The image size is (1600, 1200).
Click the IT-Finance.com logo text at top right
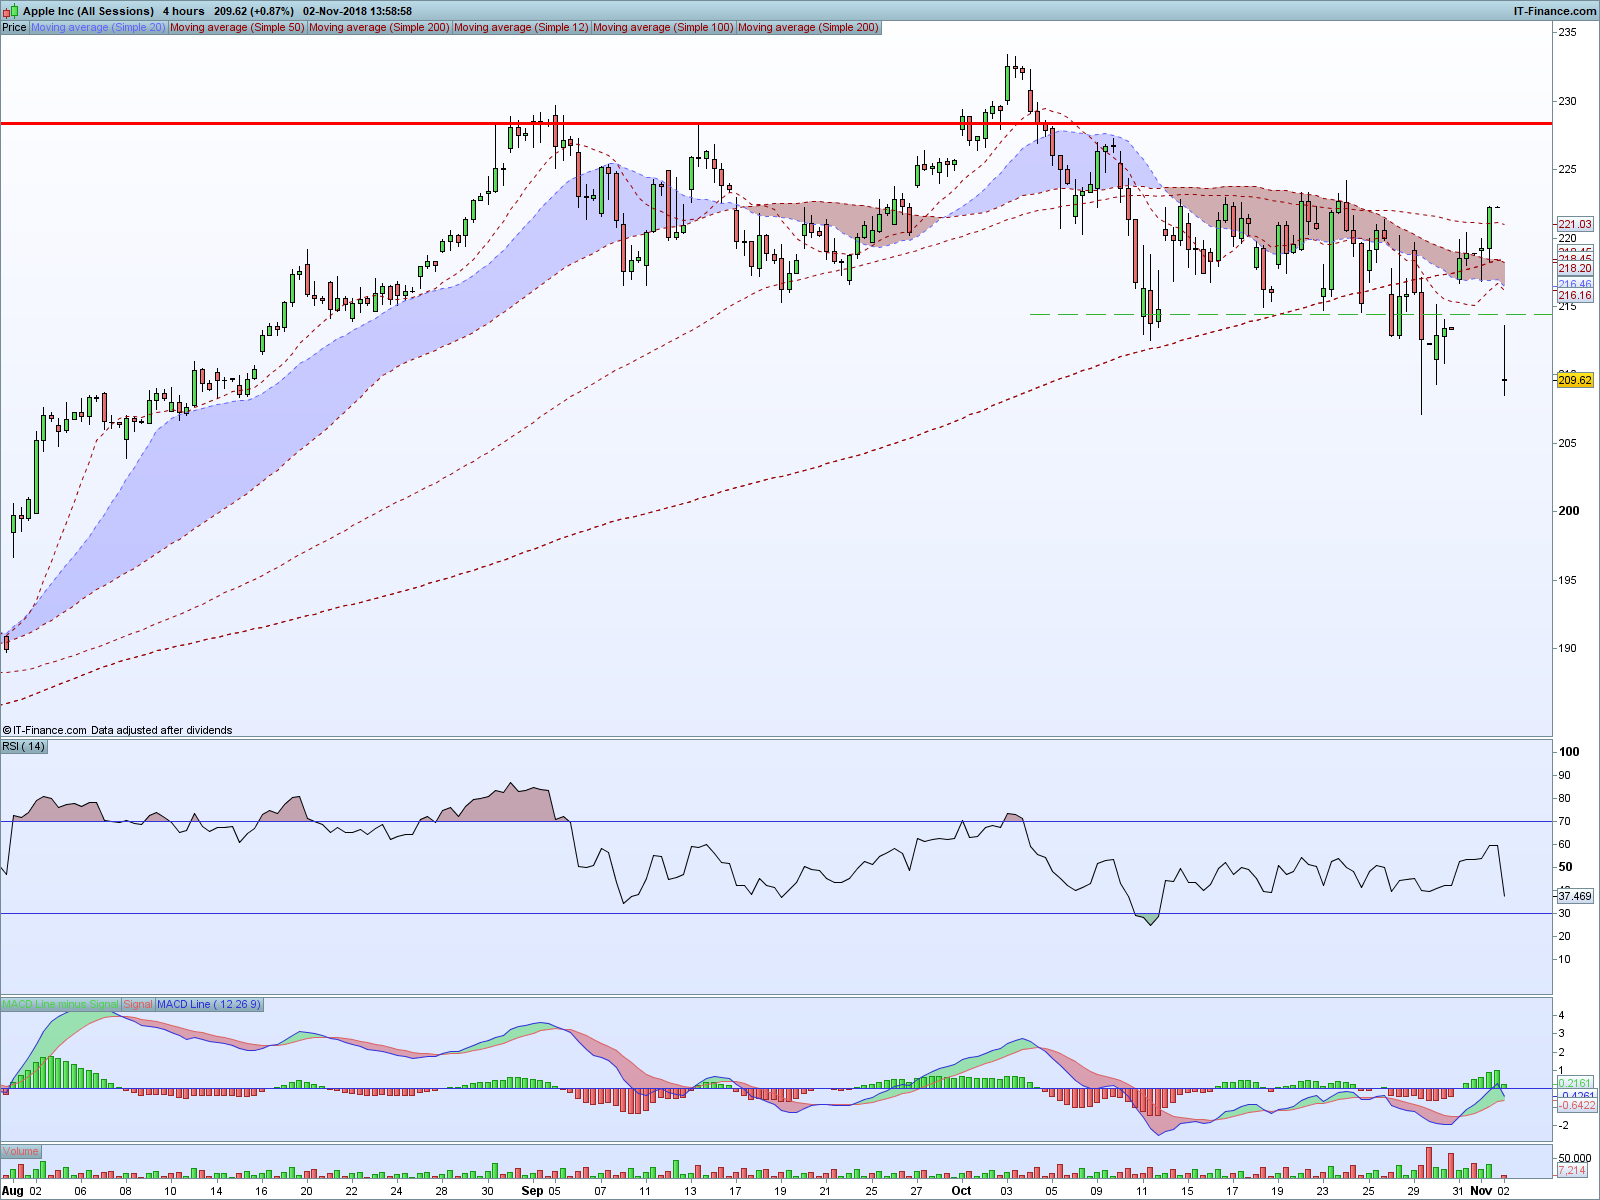click(1555, 11)
